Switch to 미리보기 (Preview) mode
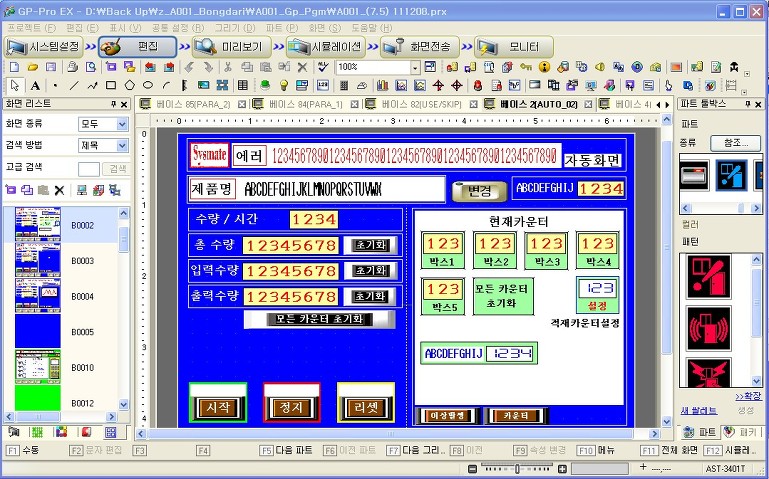The image size is (769, 479). point(231,46)
